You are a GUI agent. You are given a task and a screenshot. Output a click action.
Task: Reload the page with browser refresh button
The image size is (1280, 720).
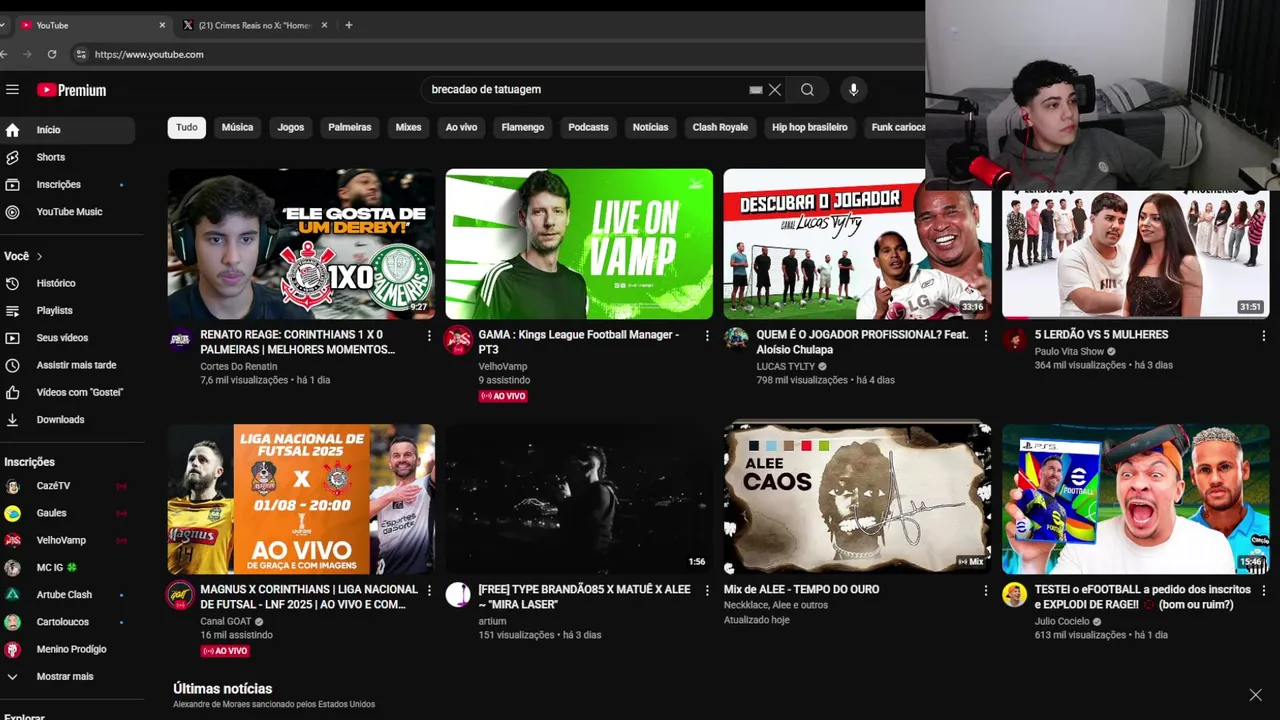click(x=52, y=54)
